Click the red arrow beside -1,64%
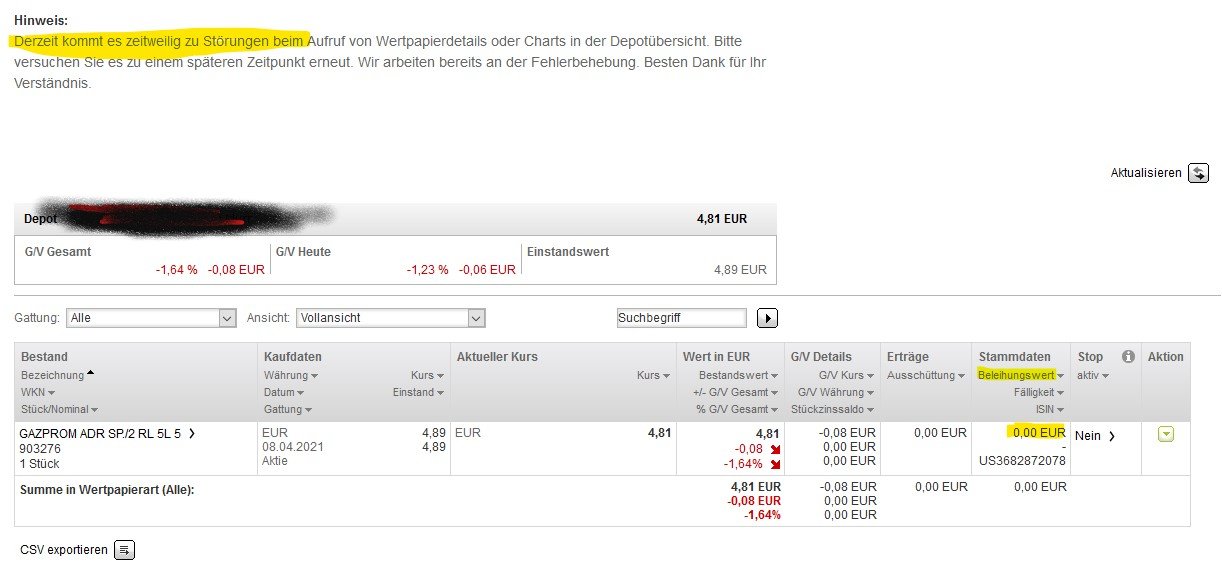This screenshot has width=1222, height=581. point(774,464)
